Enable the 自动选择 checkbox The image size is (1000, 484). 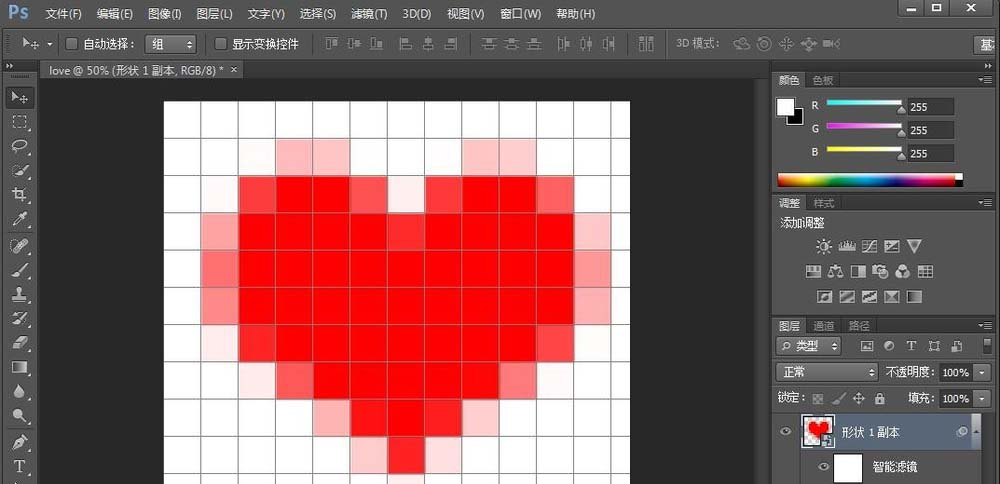coord(71,44)
